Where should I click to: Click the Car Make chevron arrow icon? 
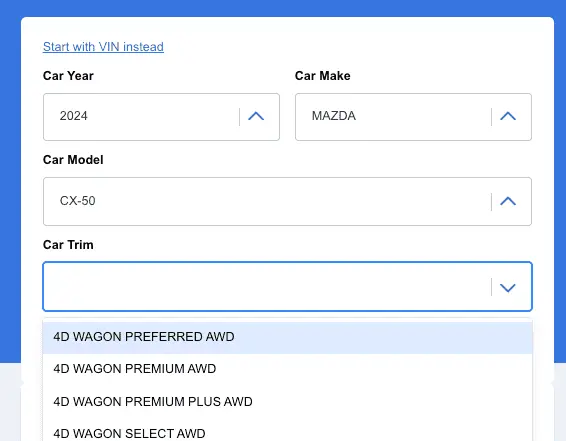(508, 116)
